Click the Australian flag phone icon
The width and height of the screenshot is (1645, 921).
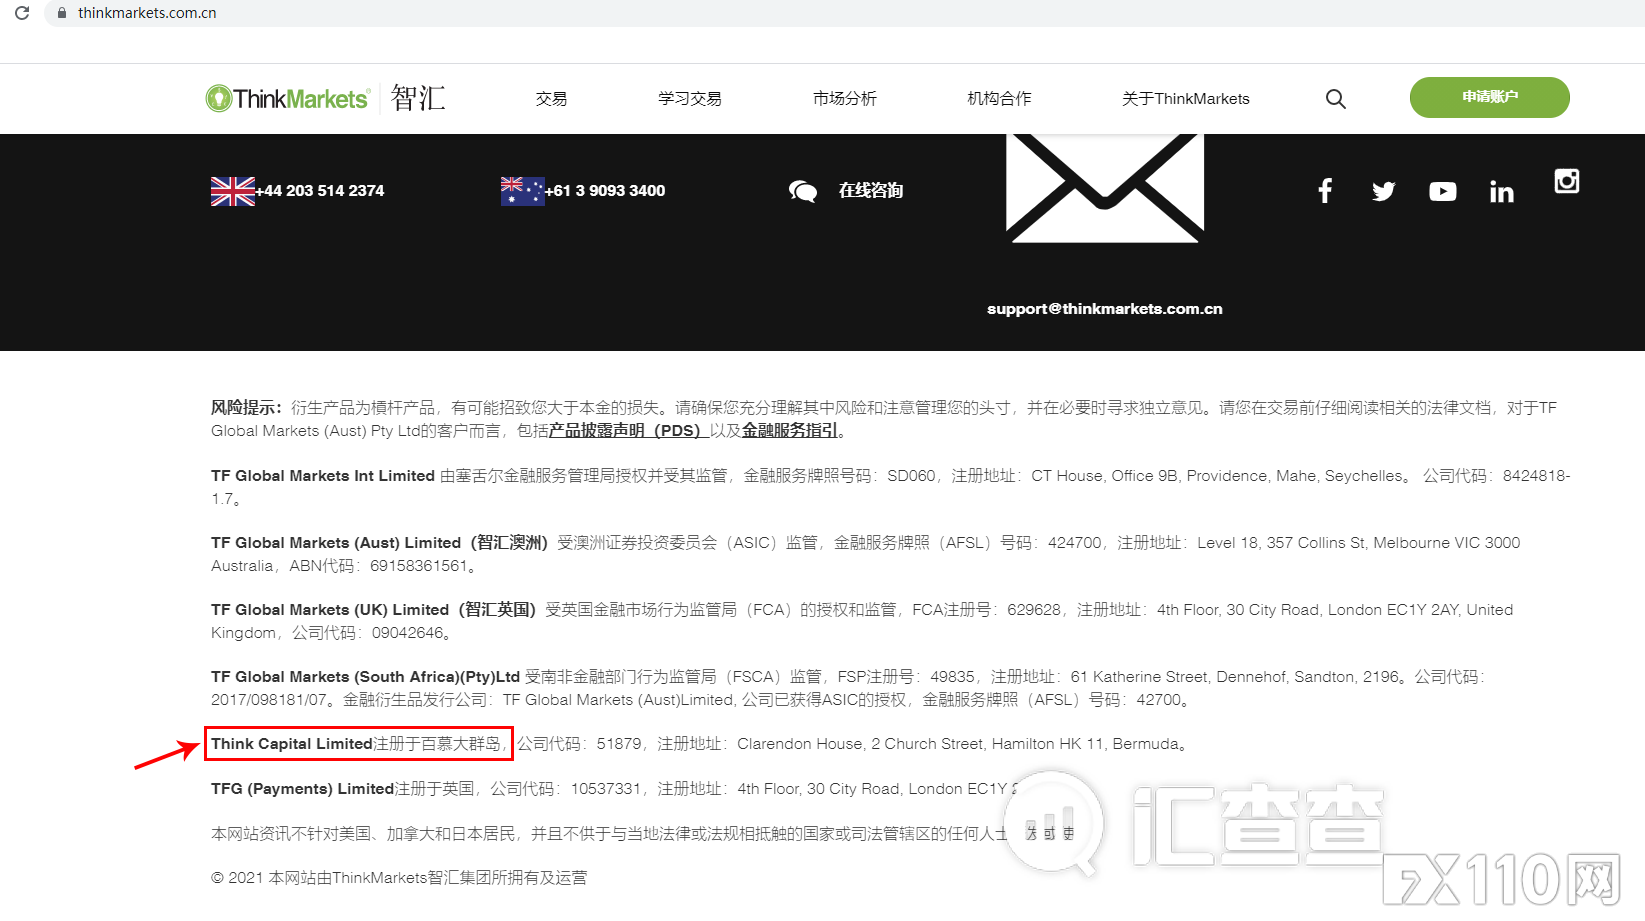pyautogui.click(x=521, y=190)
